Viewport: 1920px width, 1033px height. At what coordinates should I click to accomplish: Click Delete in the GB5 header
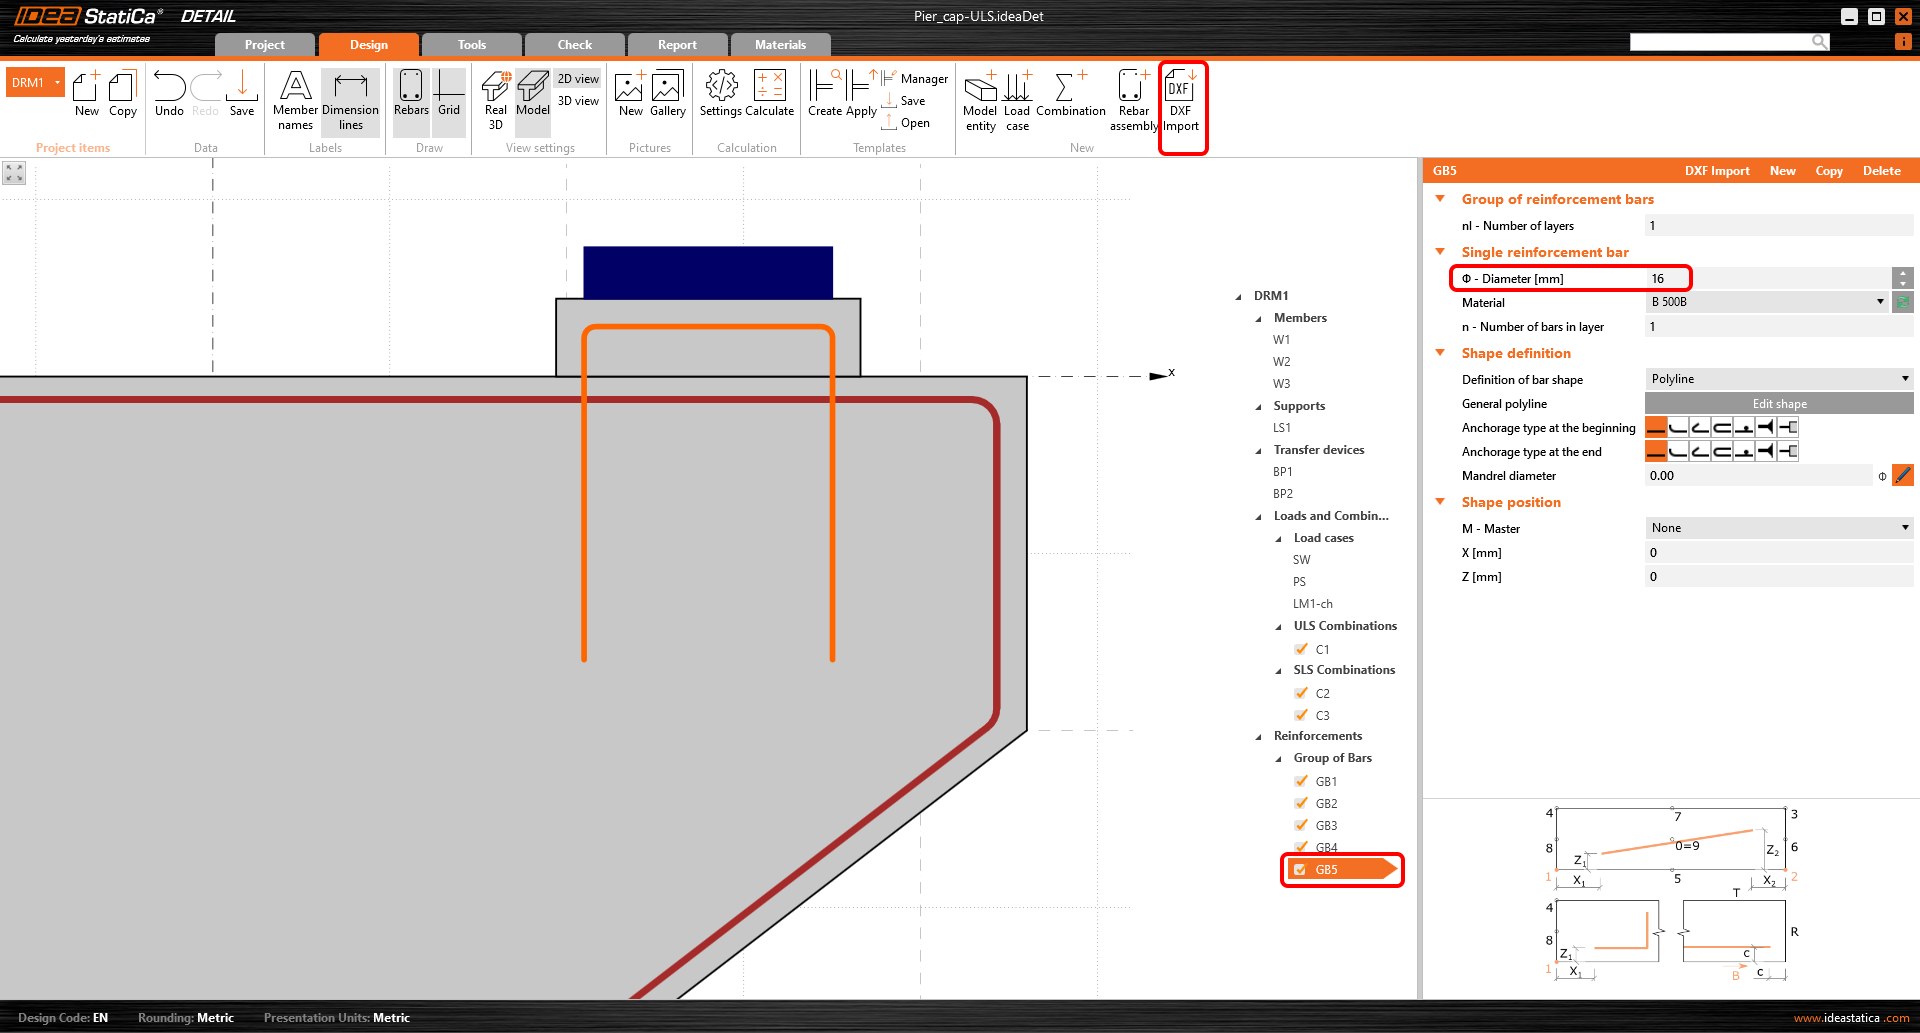point(1881,171)
